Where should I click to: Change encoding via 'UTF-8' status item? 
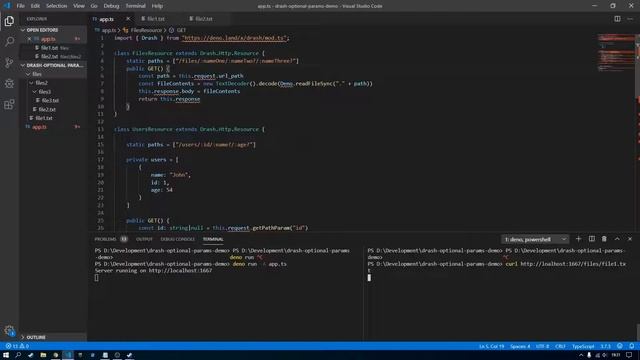tap(542, 346)
